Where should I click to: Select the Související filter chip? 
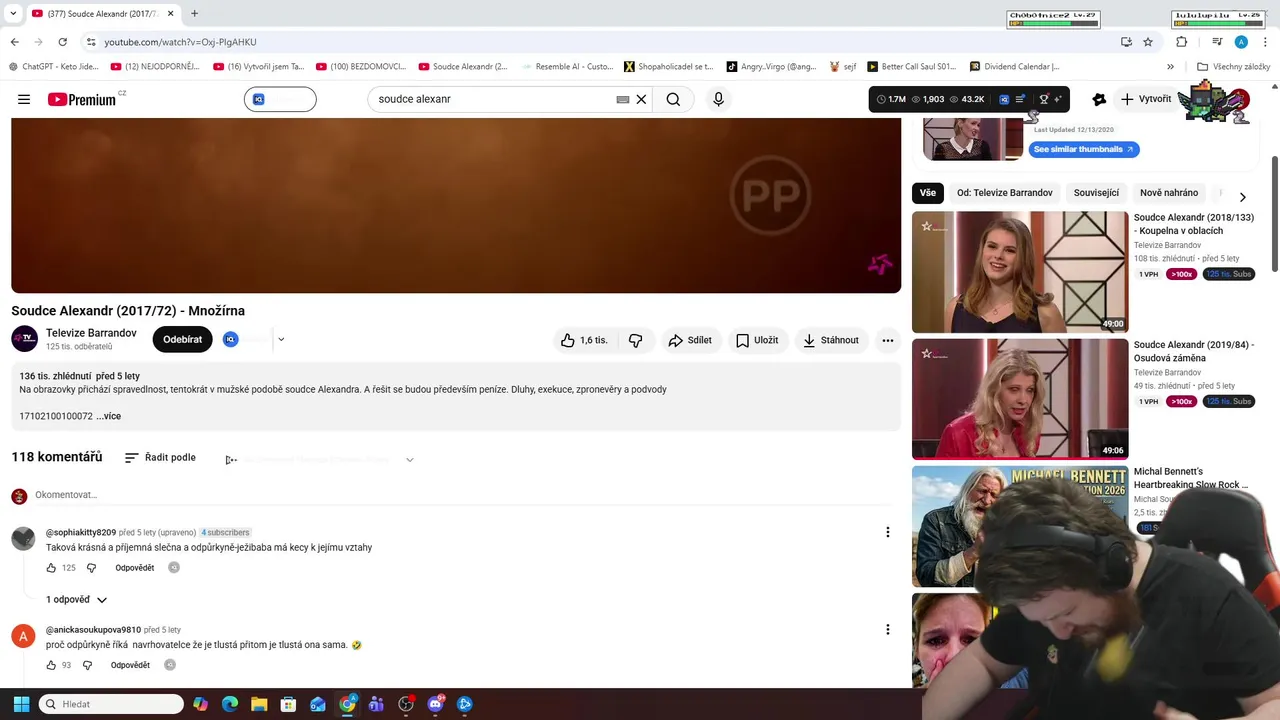[1096, 193]
